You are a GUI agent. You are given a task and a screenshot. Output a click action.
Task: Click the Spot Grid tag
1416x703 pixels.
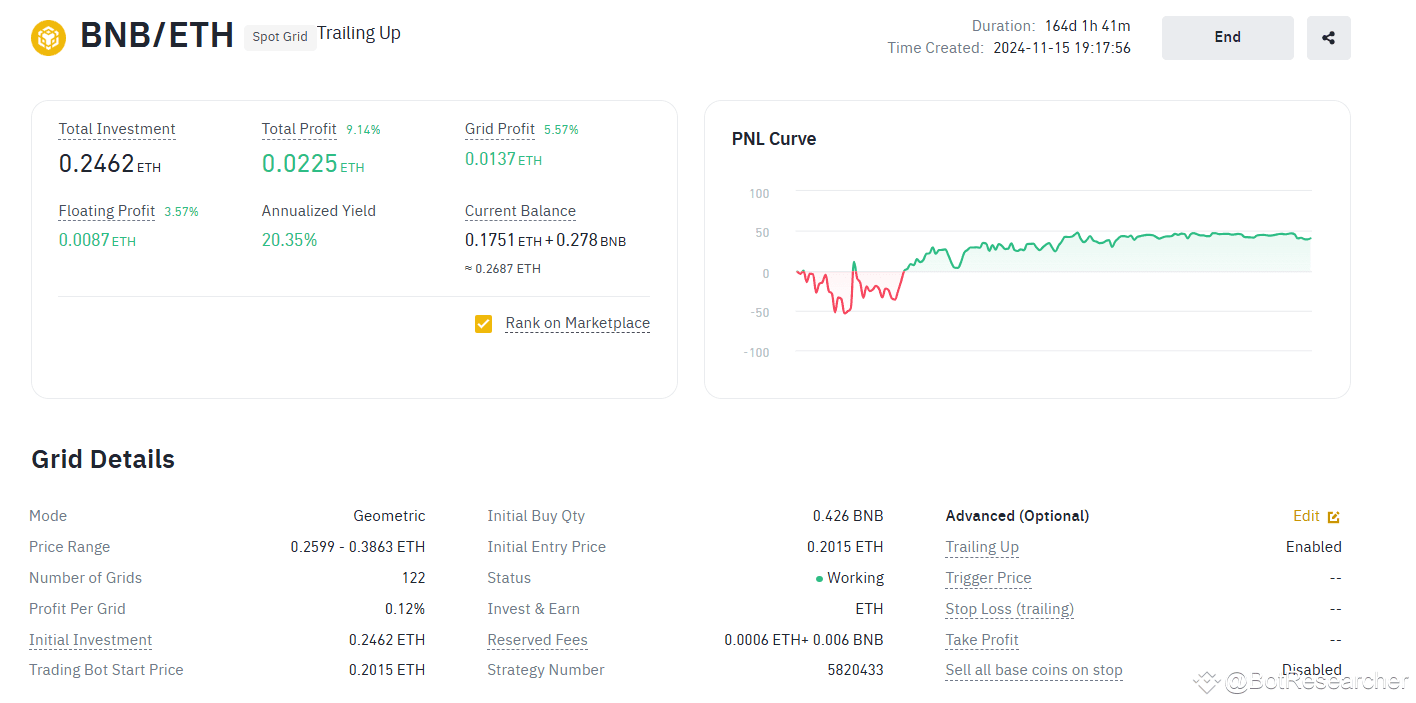coord(280,38)
